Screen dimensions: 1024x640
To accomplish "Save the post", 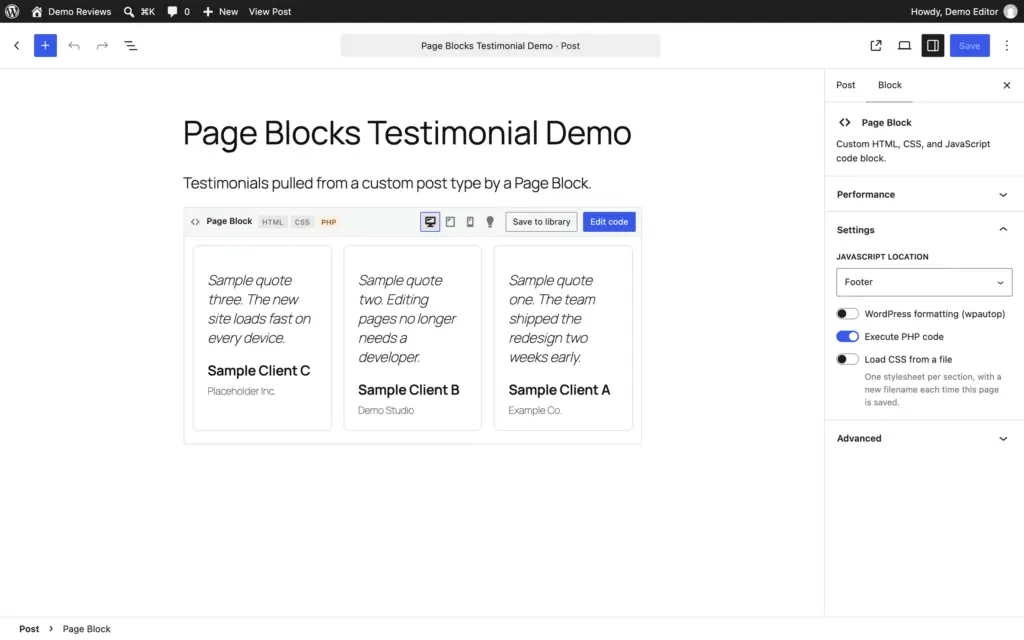I will (969, 46).
